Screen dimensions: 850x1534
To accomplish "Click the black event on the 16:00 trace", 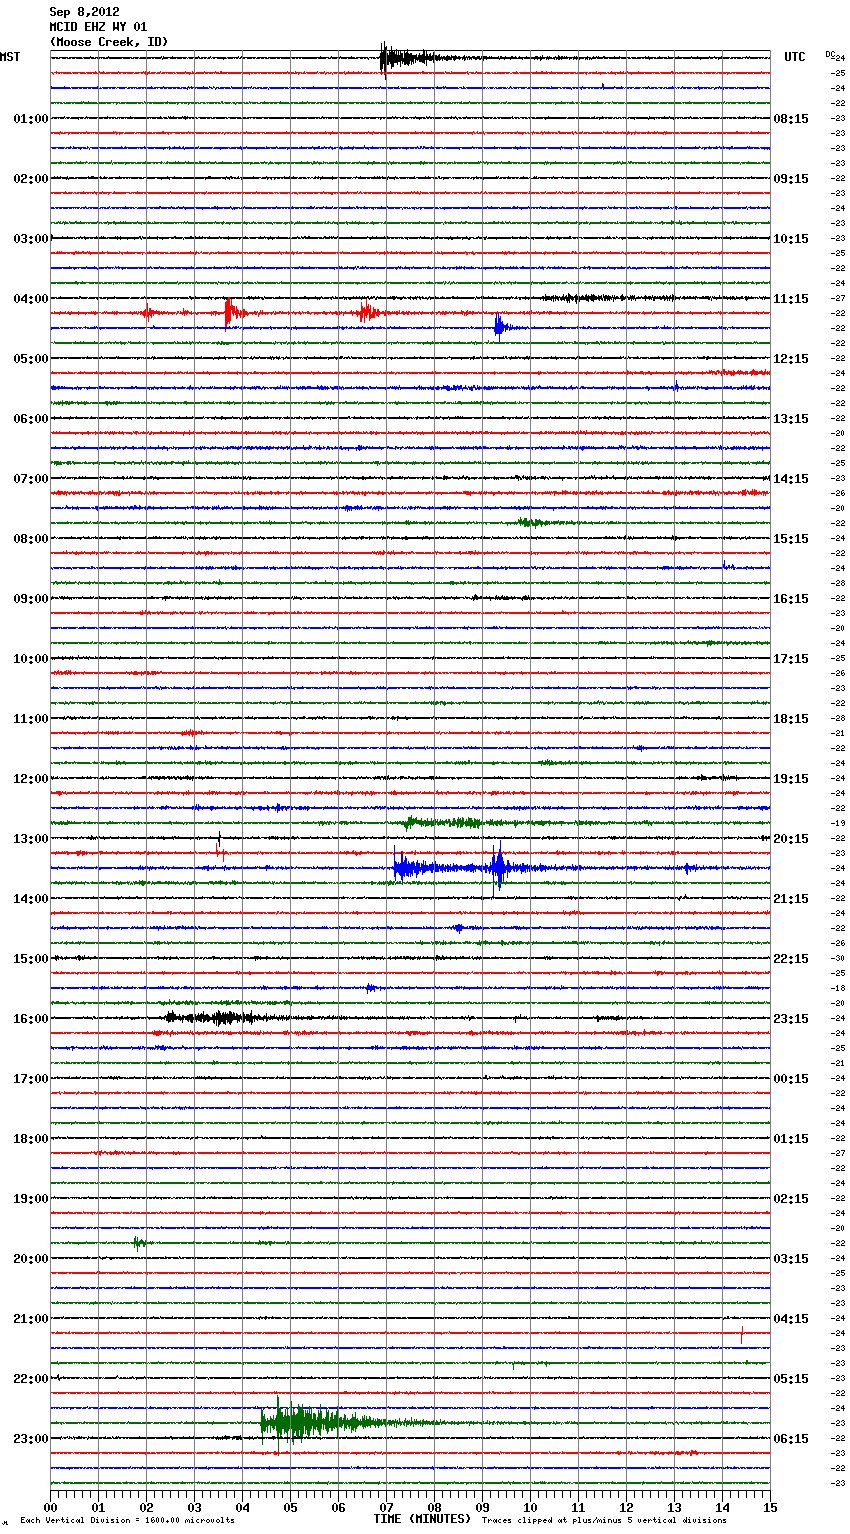I will tap(220, 1018).
